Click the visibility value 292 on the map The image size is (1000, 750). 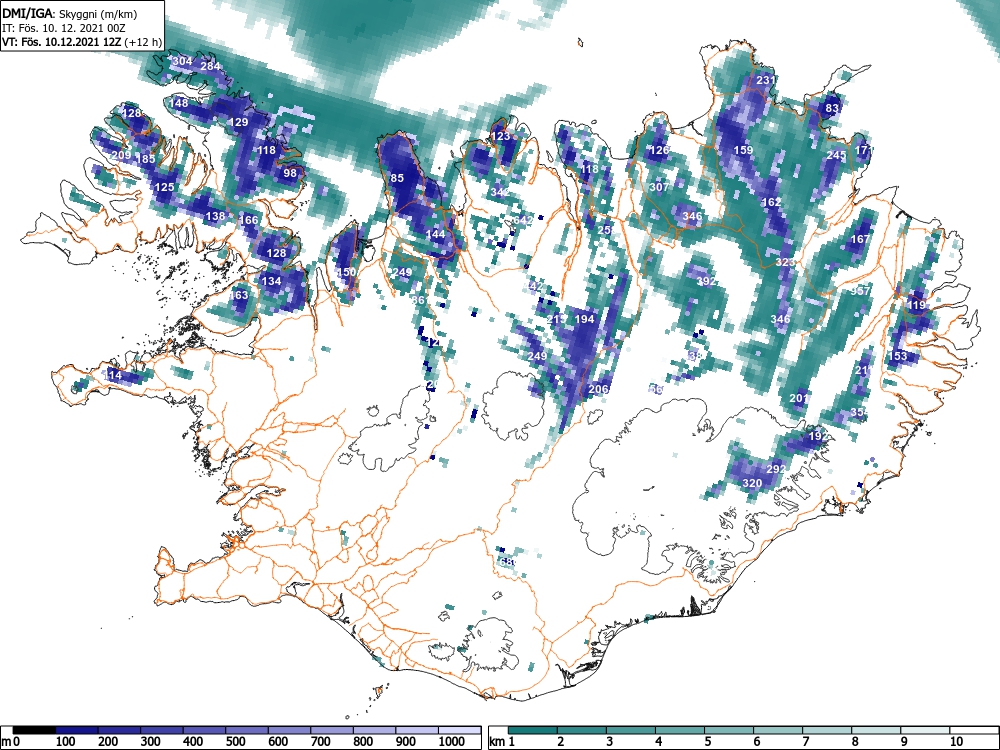(776, 469)
